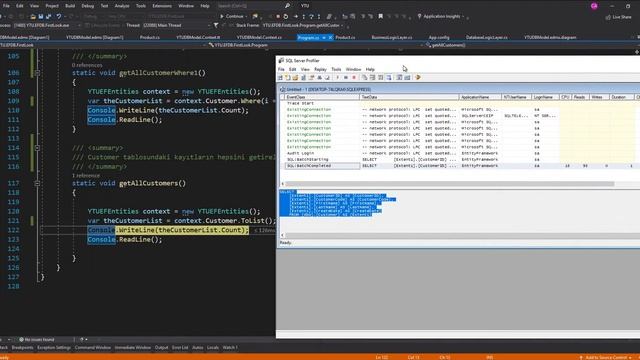The width and height of the screenshot is (640, 360).
Task: Pin the Program.cs tab
Action: pos(324,37)
